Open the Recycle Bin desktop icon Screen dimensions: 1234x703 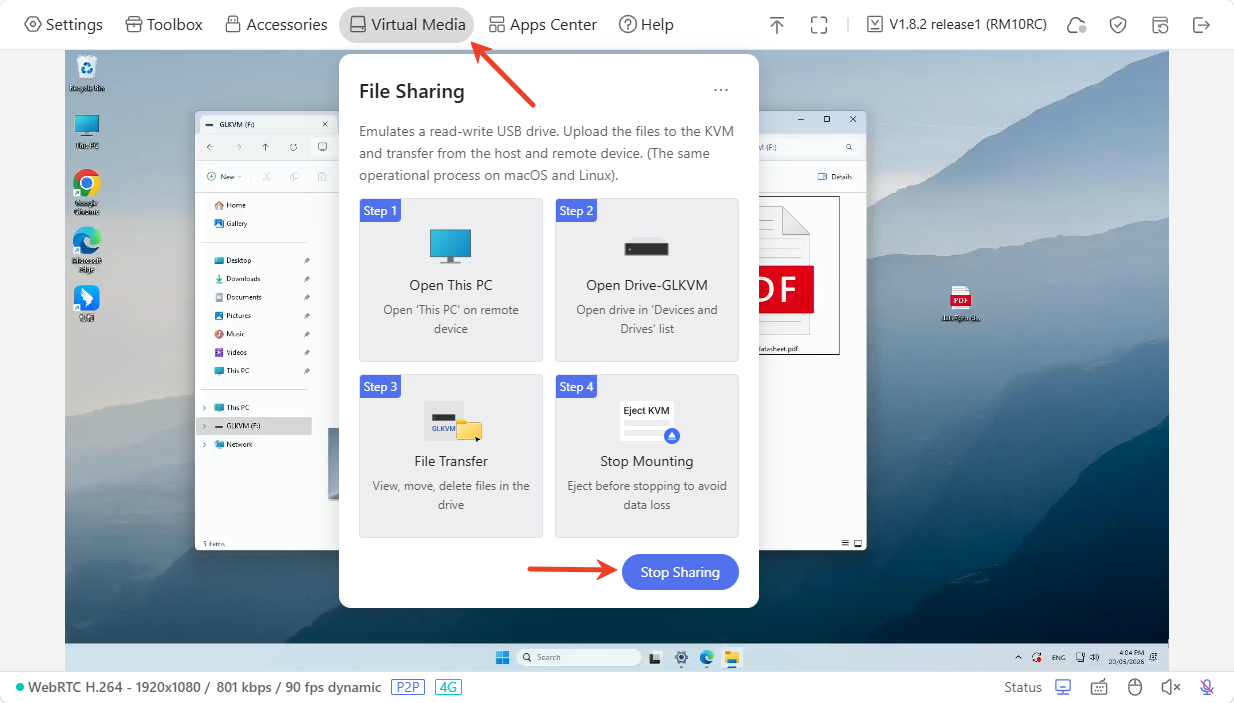pos(87,73)
